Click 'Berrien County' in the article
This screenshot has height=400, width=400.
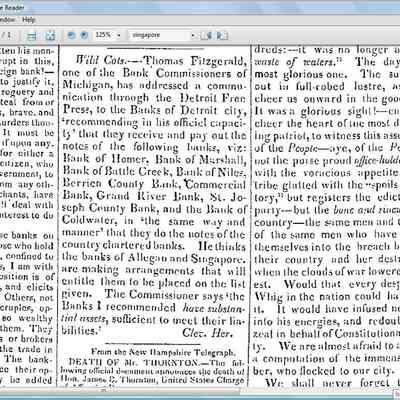coord(103,184)
